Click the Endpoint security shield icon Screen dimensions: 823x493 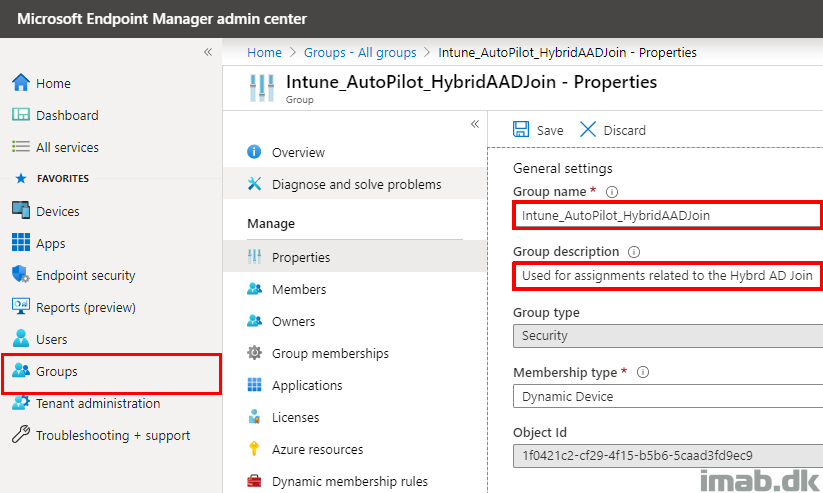coord(21,275)
